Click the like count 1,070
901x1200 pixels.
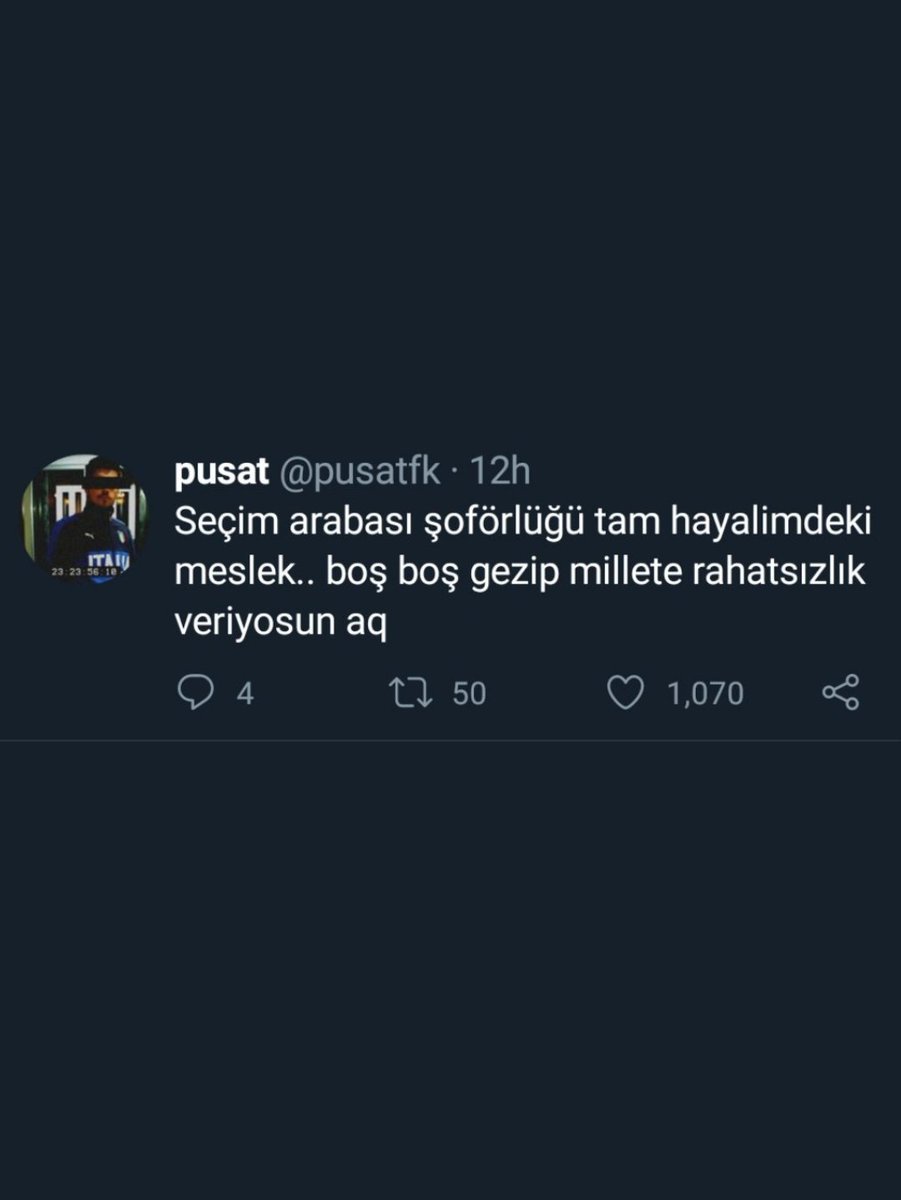705,693
